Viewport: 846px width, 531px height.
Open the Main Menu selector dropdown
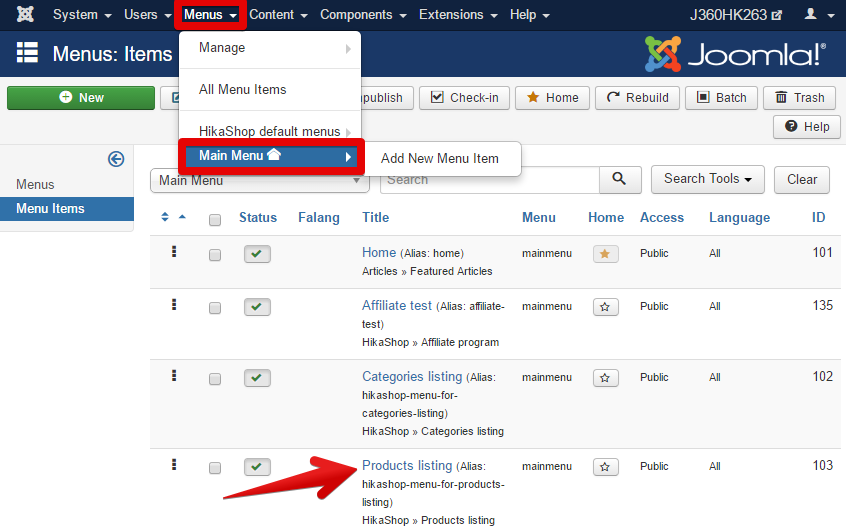260,181
